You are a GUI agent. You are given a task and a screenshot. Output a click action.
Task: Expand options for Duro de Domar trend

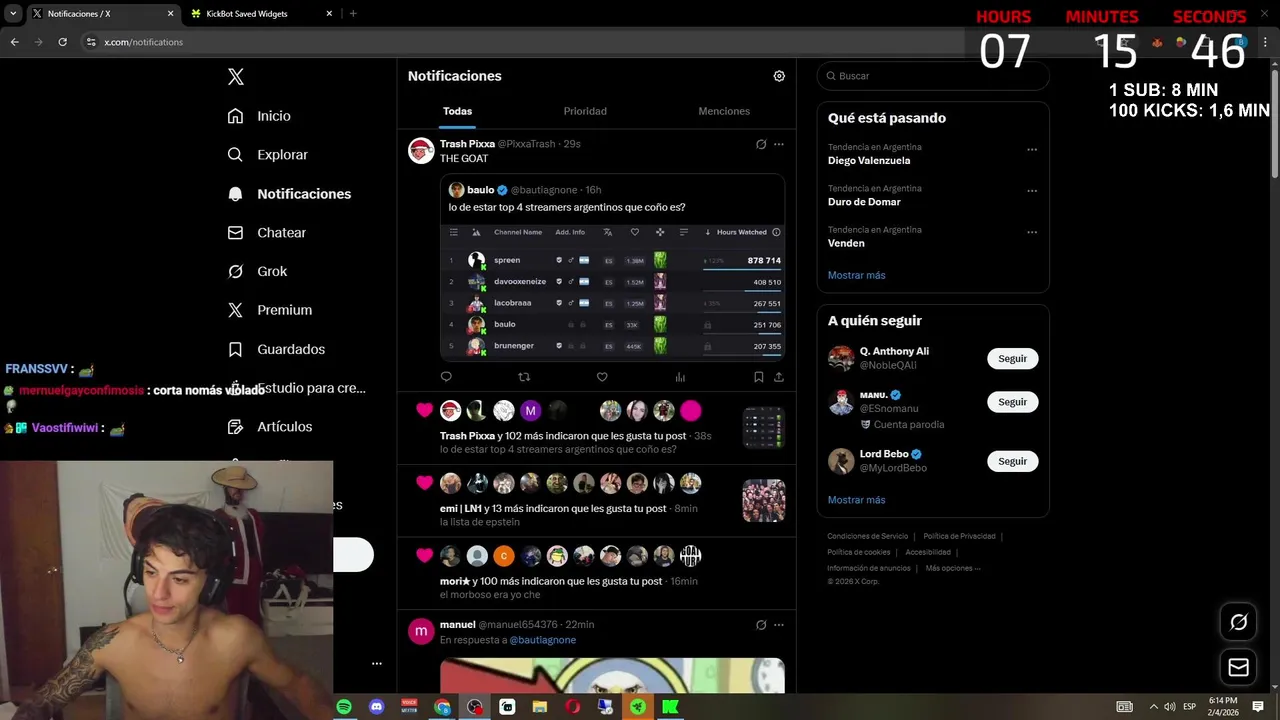[x=1032, y=191]
